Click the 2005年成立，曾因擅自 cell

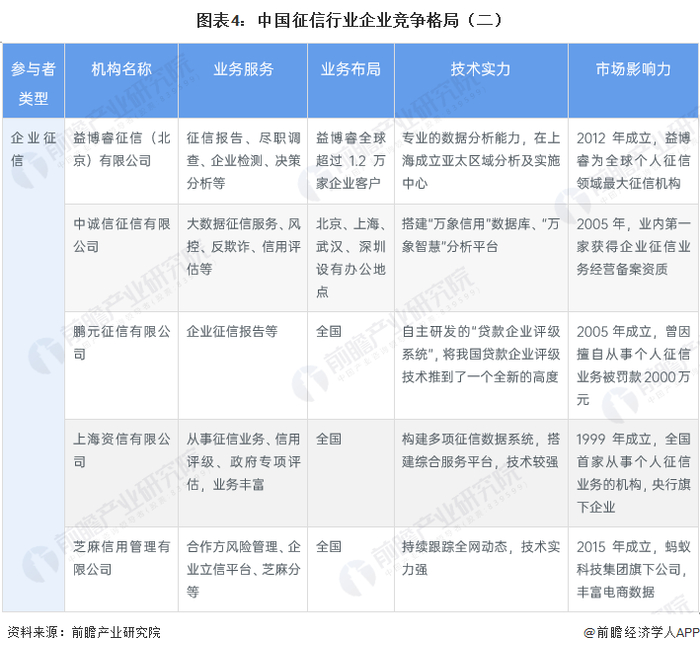(x=633, y=366)
